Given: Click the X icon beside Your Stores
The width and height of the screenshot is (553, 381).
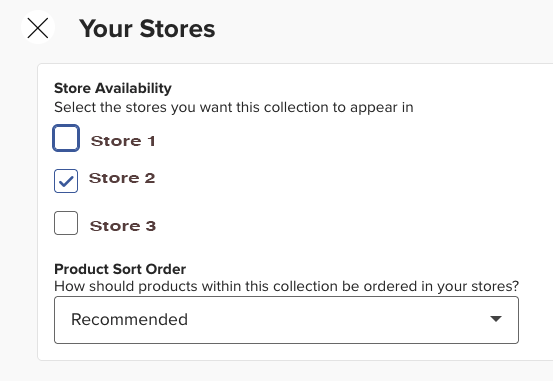Looking at the screenshot, I should pyautogui.click(x=38, y=28).
